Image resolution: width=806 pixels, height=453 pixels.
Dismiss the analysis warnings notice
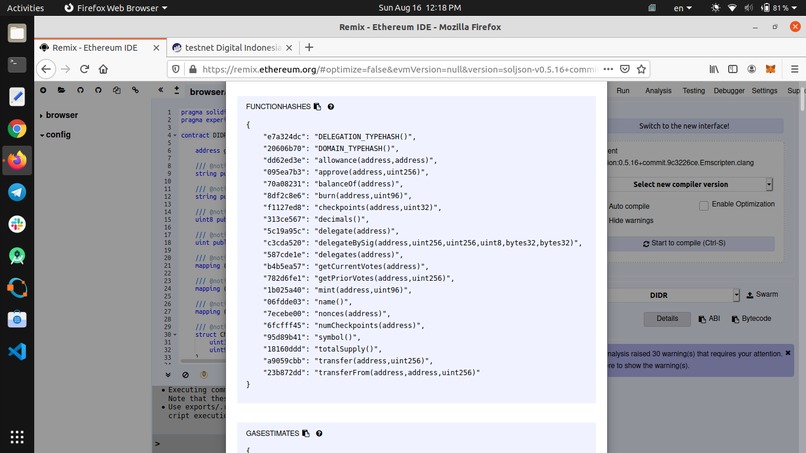(788, 353)
